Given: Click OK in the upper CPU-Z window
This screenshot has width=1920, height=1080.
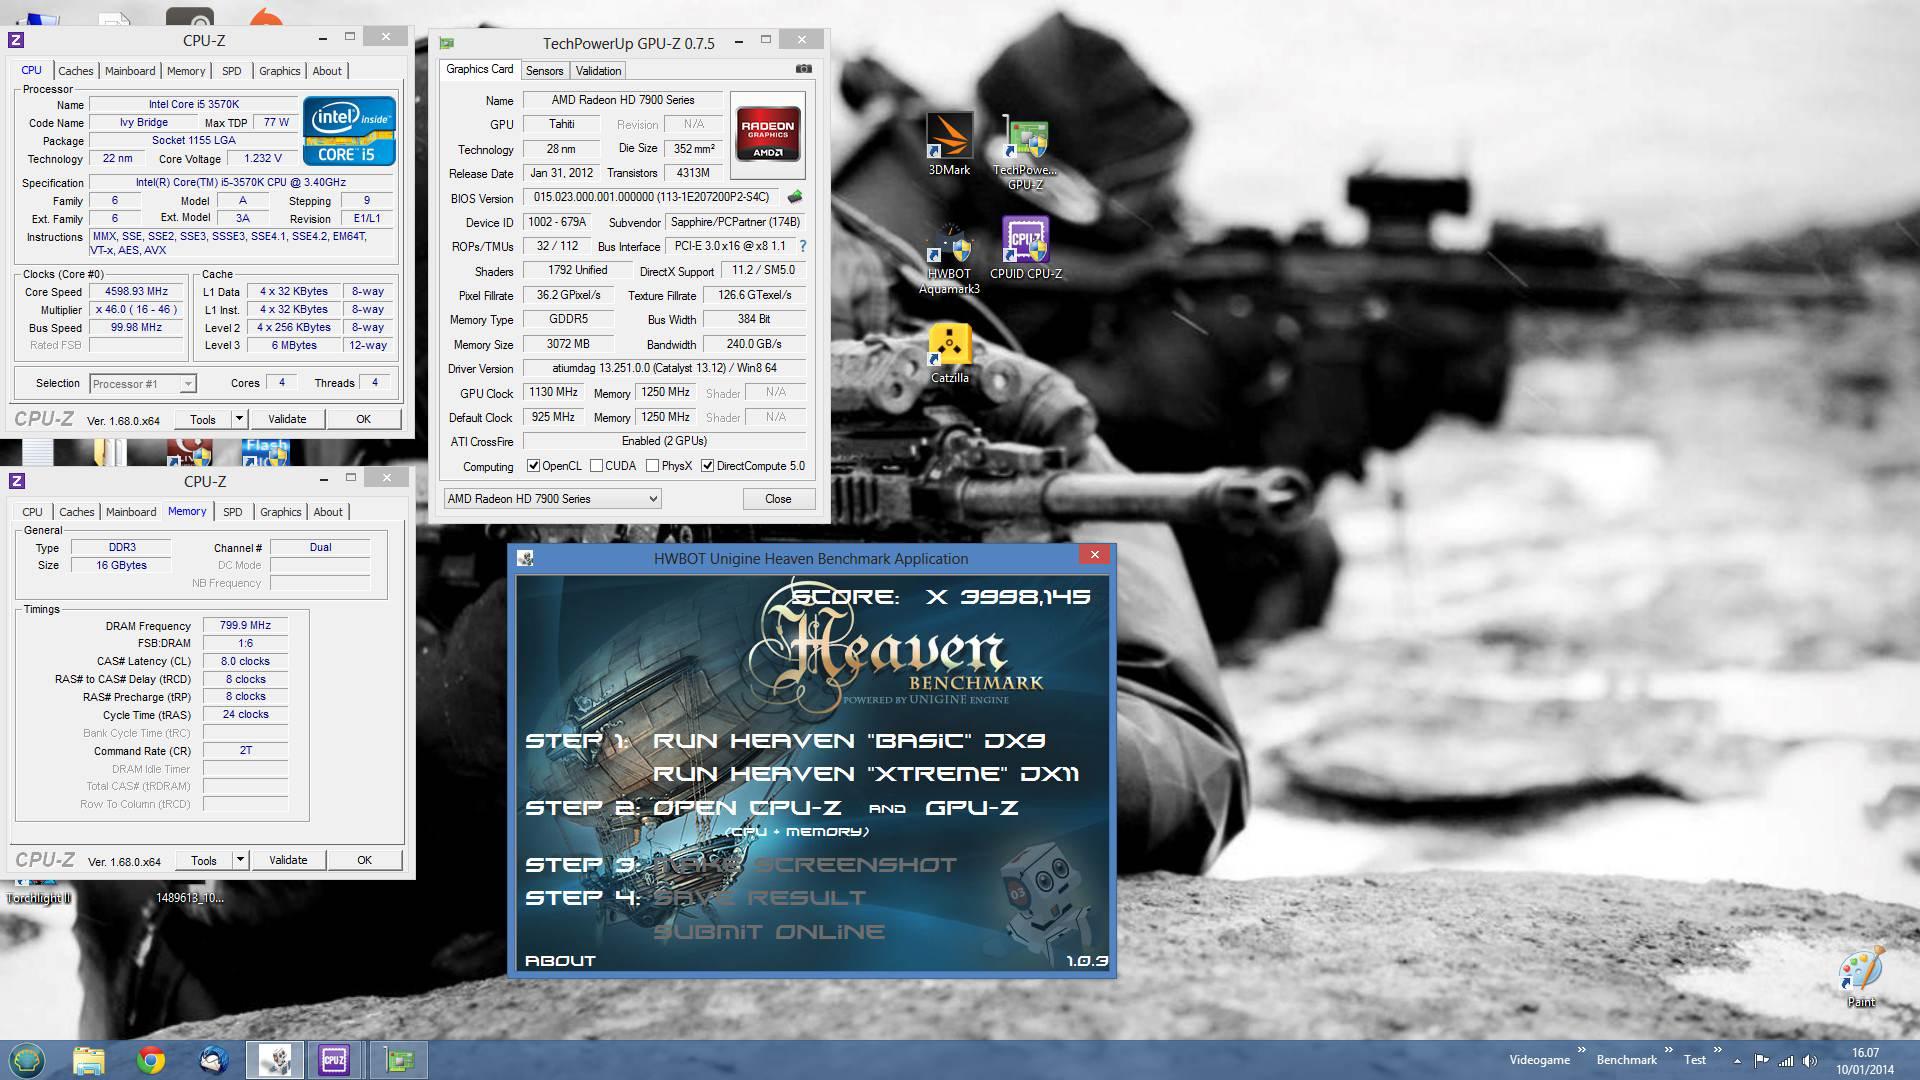Looking at the screenshot, I should pos(364,419).
